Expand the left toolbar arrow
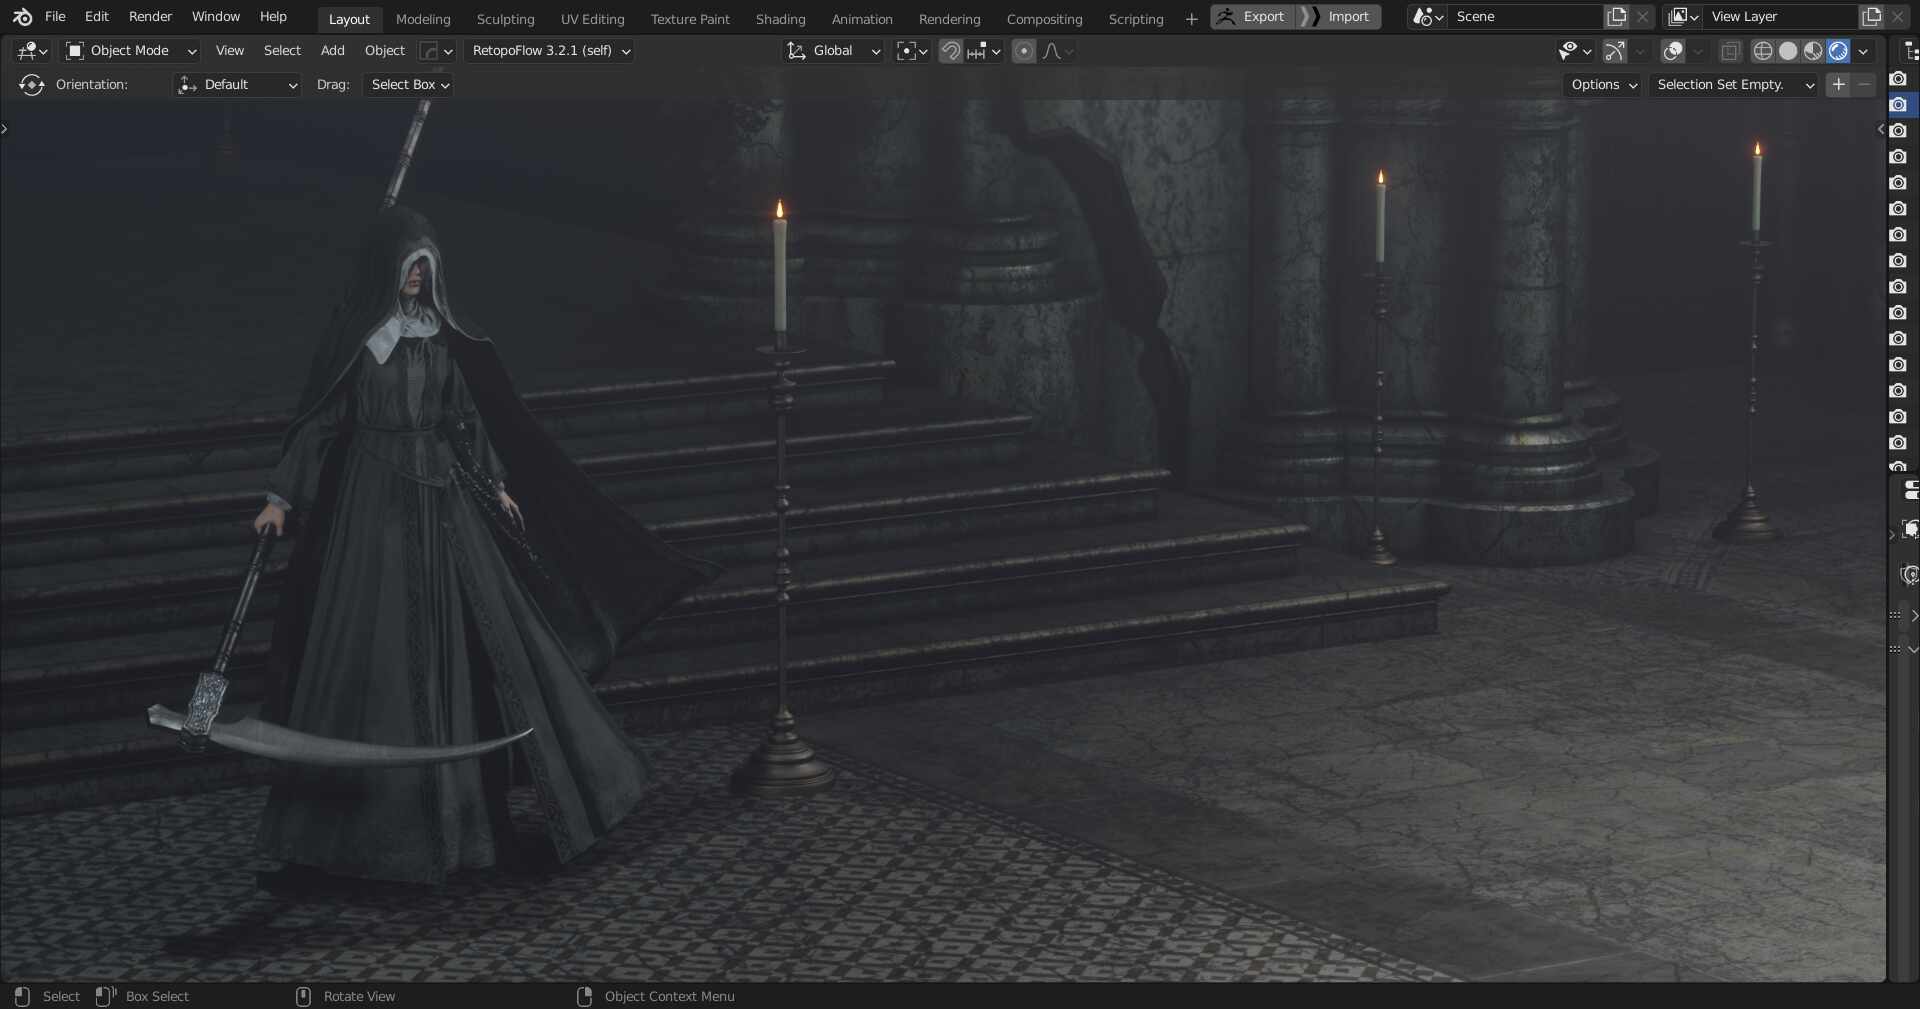The height and width of the screenshot is (1009, 1920). 5,128
